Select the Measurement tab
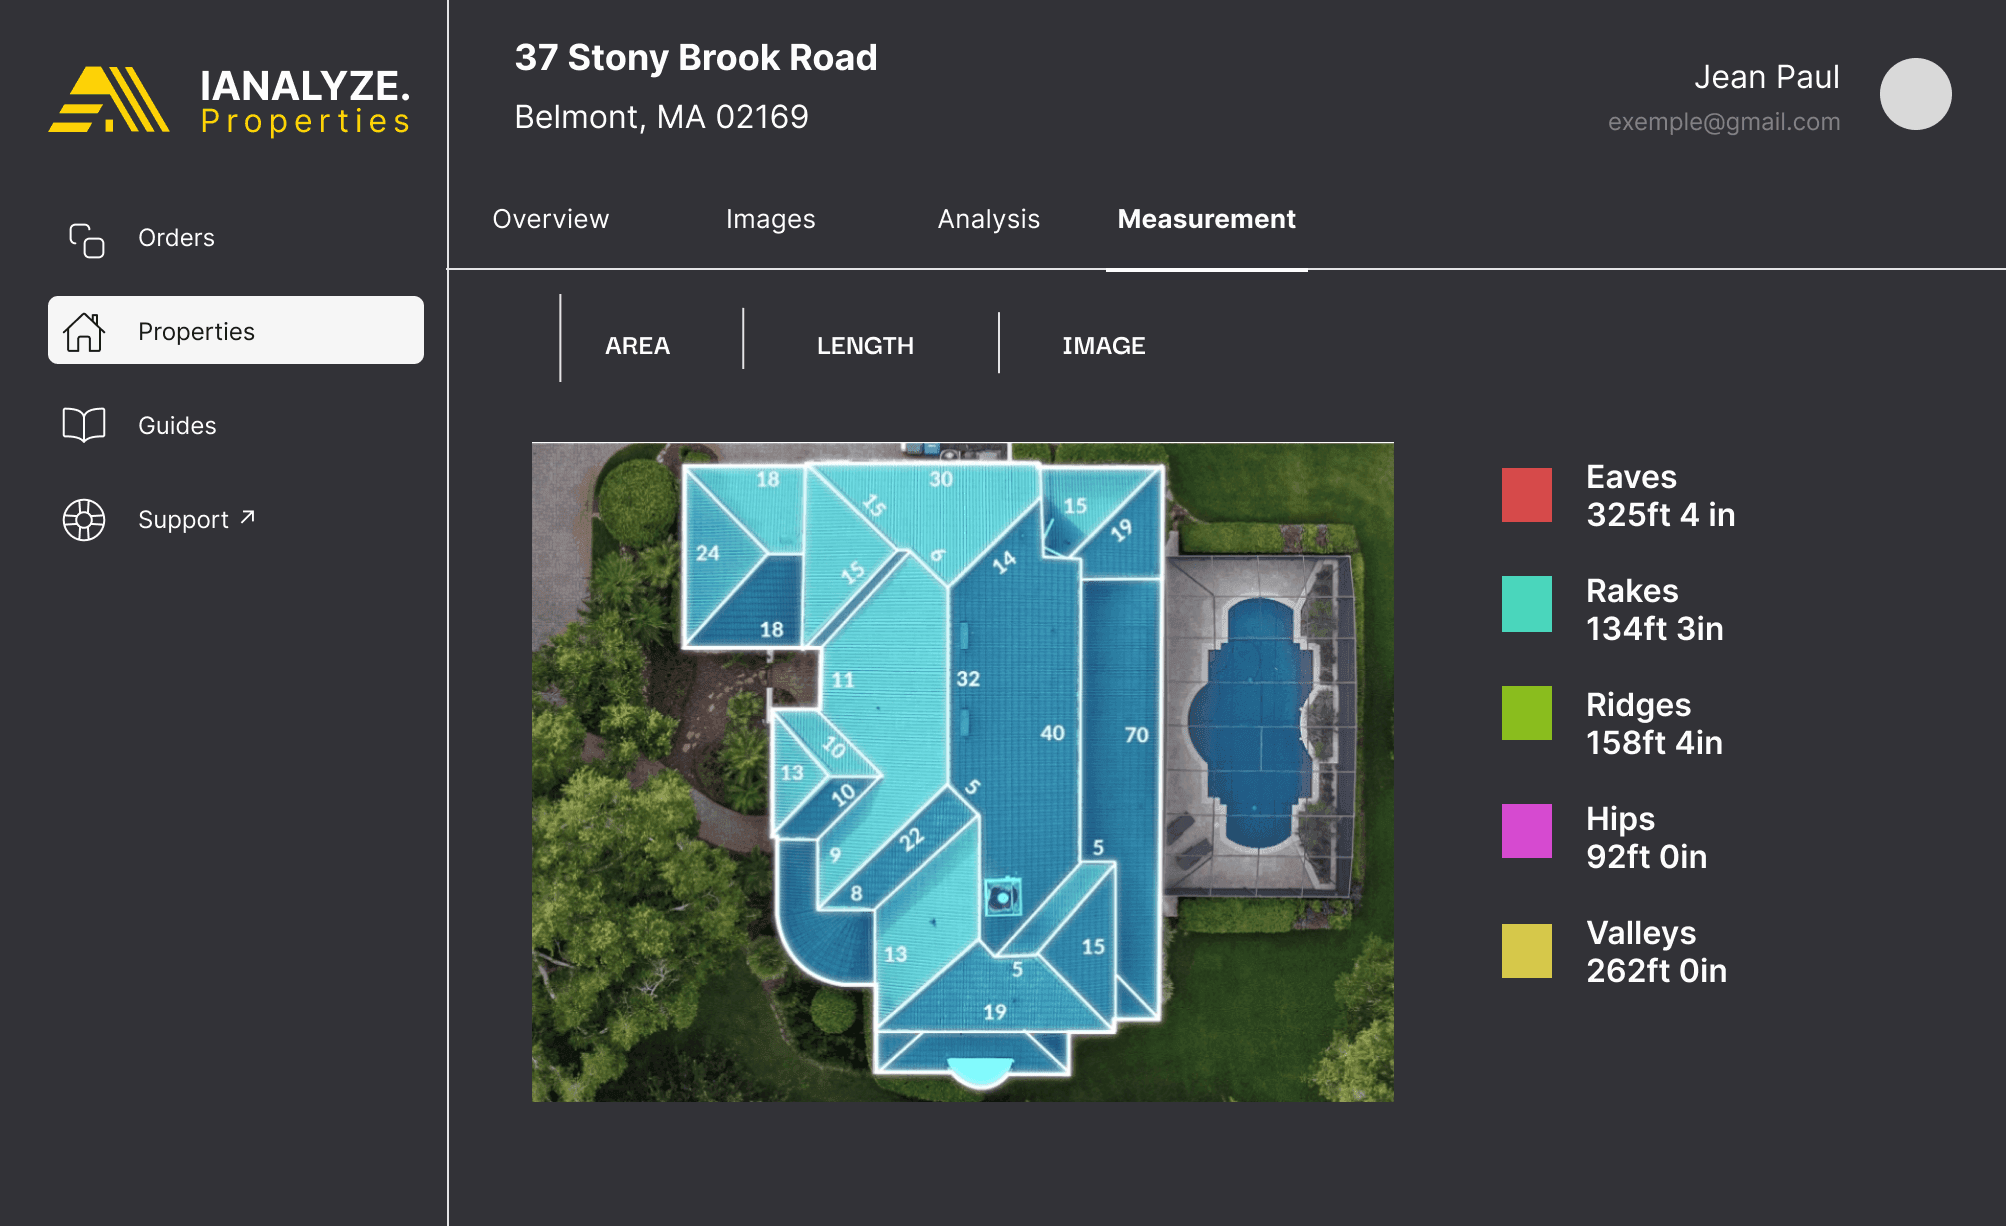This screenshot has height=1226, width=2006. (x=1206, y=219)
